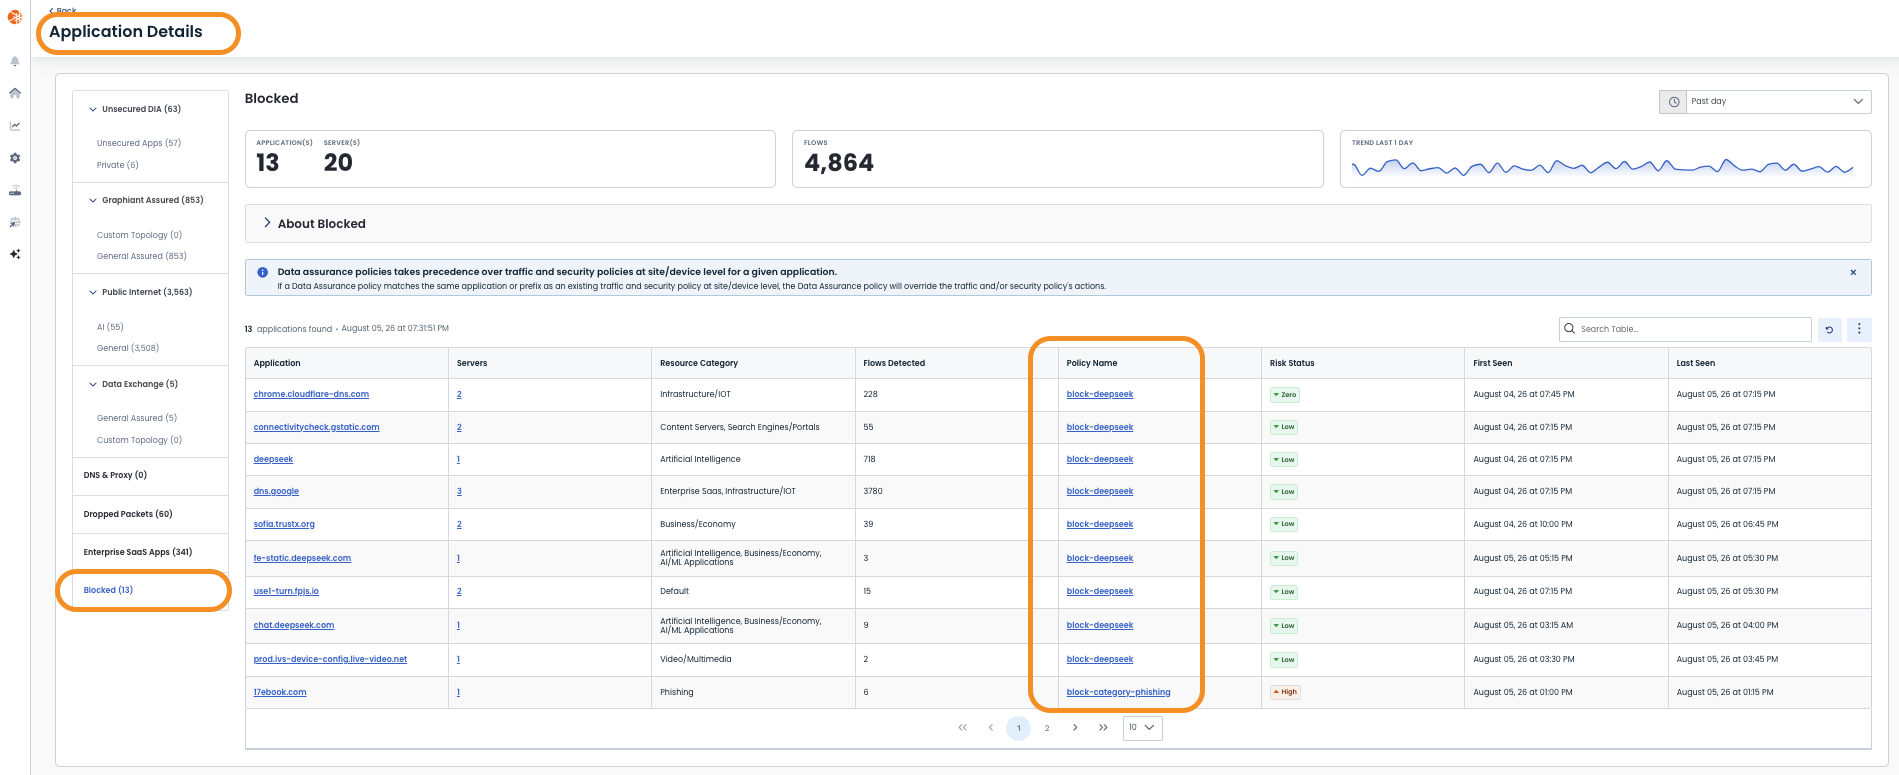This screenshot has height=775, width=1899.
Task: Click the trend last 1 day sparkline
Action: click(1603, 168)
